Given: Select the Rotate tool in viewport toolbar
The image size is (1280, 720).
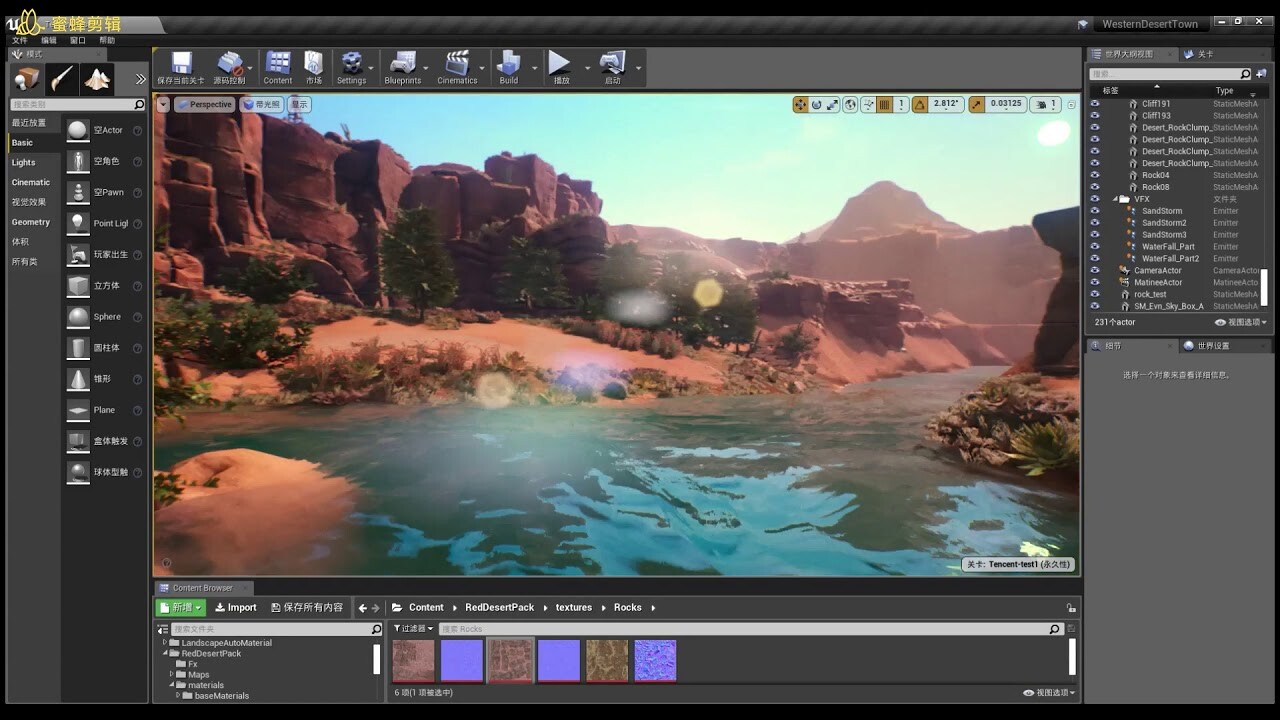Looking at the screenshot, I should [x=815, y=104].
